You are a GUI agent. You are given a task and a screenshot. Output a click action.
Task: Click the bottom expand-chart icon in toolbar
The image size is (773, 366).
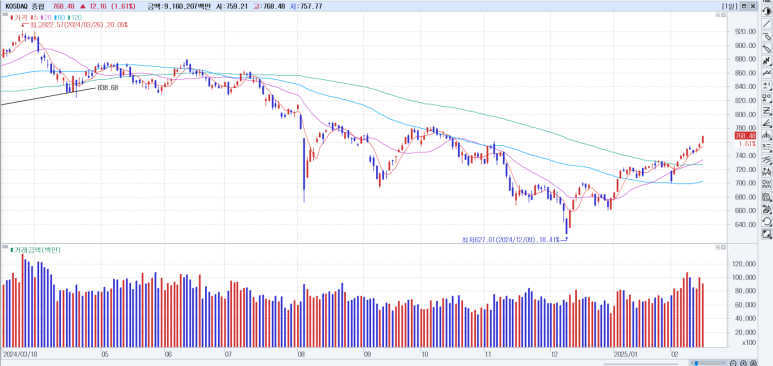pyautogui.click(x=767, y=234)
